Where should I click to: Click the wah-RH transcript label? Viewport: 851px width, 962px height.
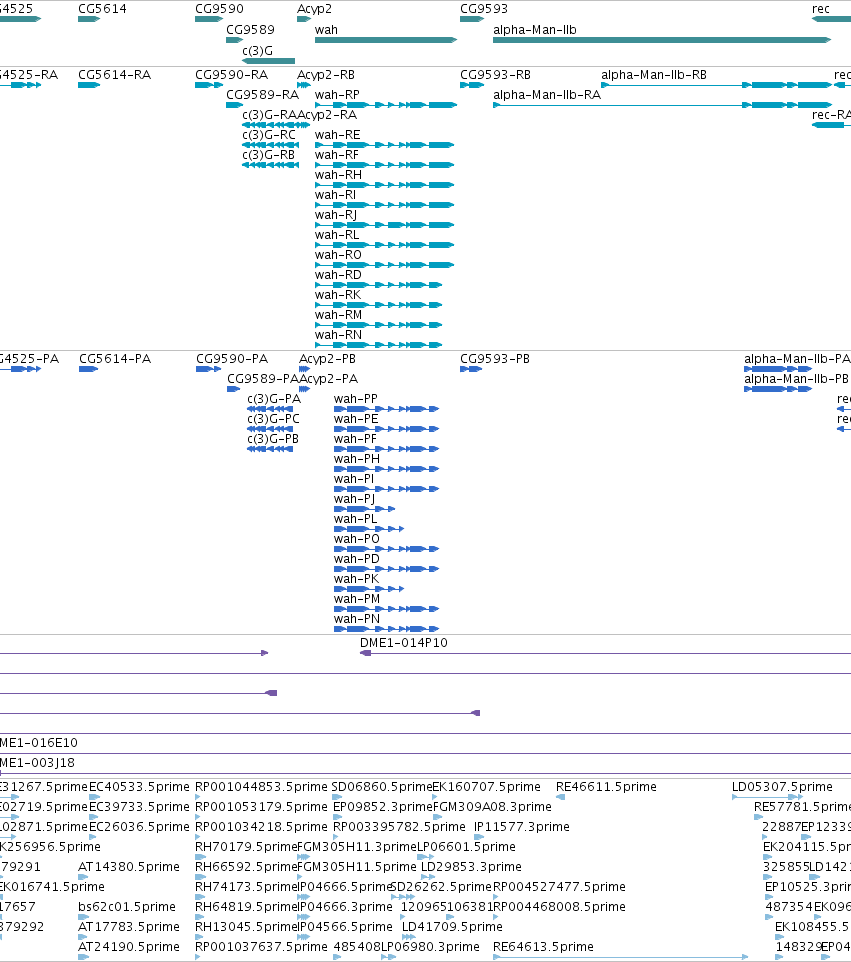pyautogui.click(x=339, y=175)
